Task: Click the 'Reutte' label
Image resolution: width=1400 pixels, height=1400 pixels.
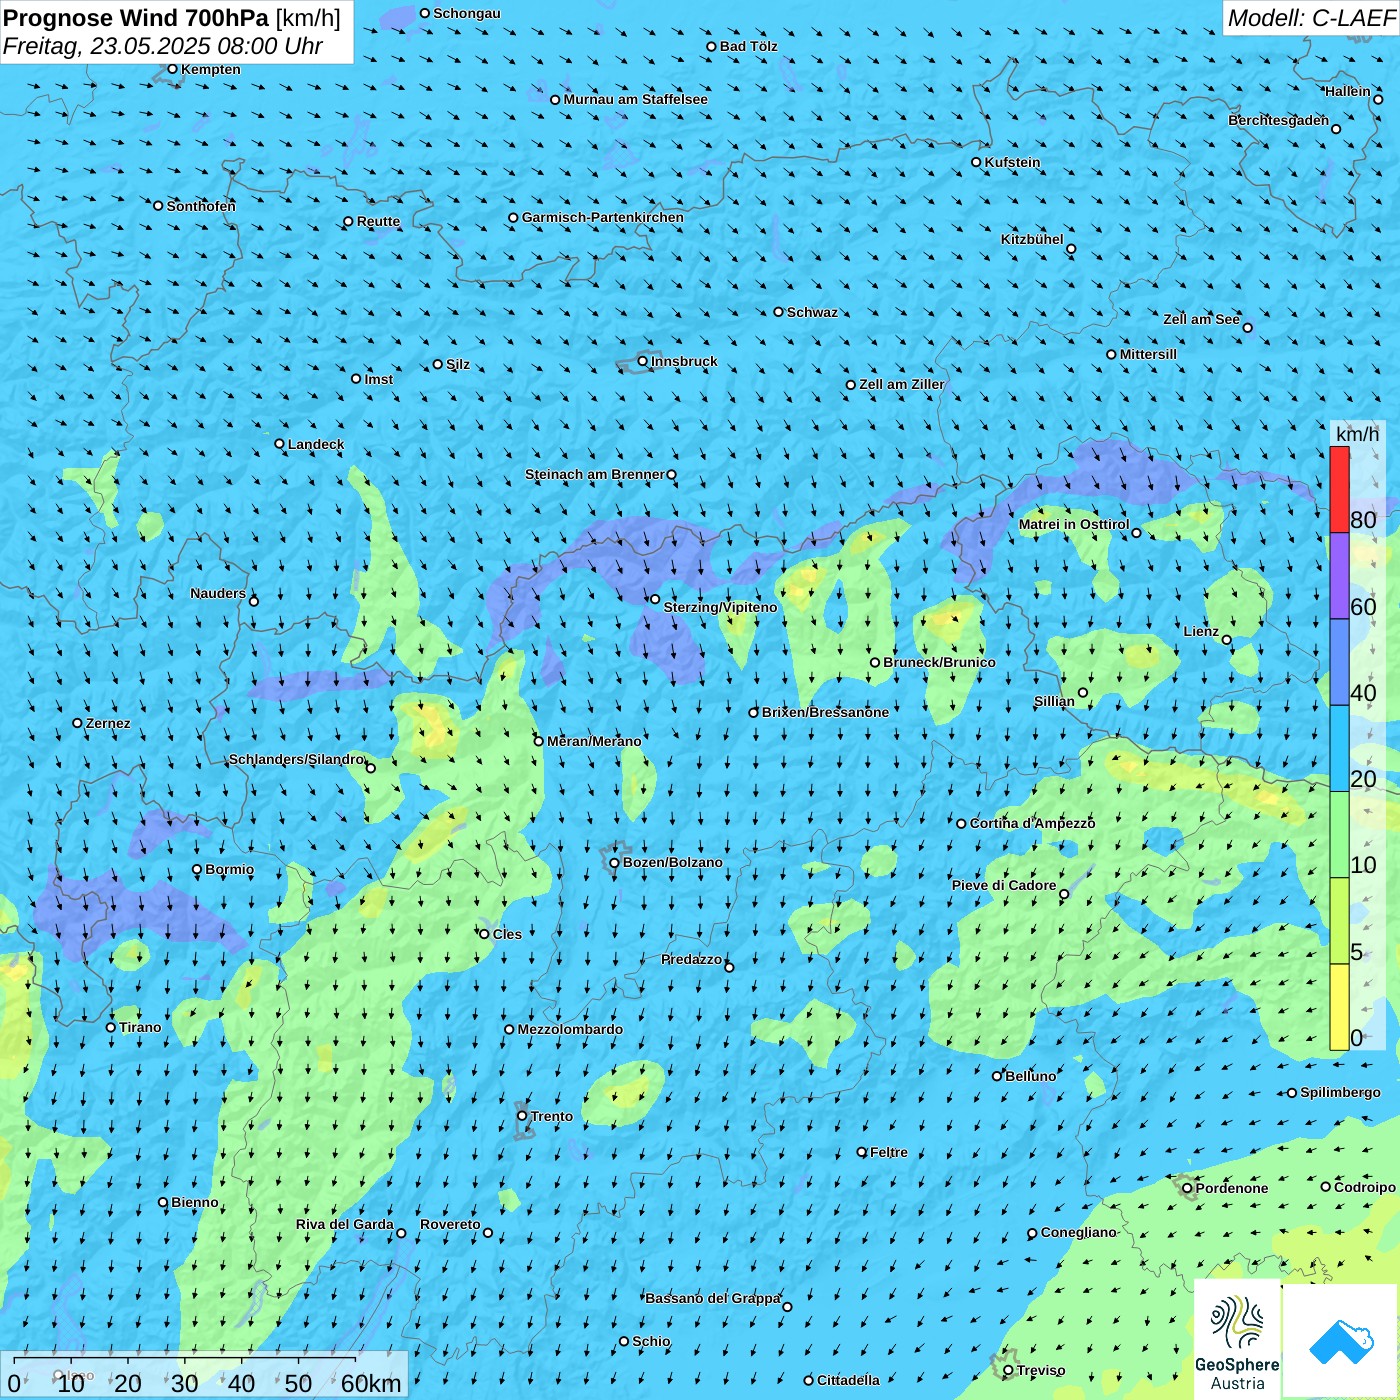Action: tap(378, 221)
